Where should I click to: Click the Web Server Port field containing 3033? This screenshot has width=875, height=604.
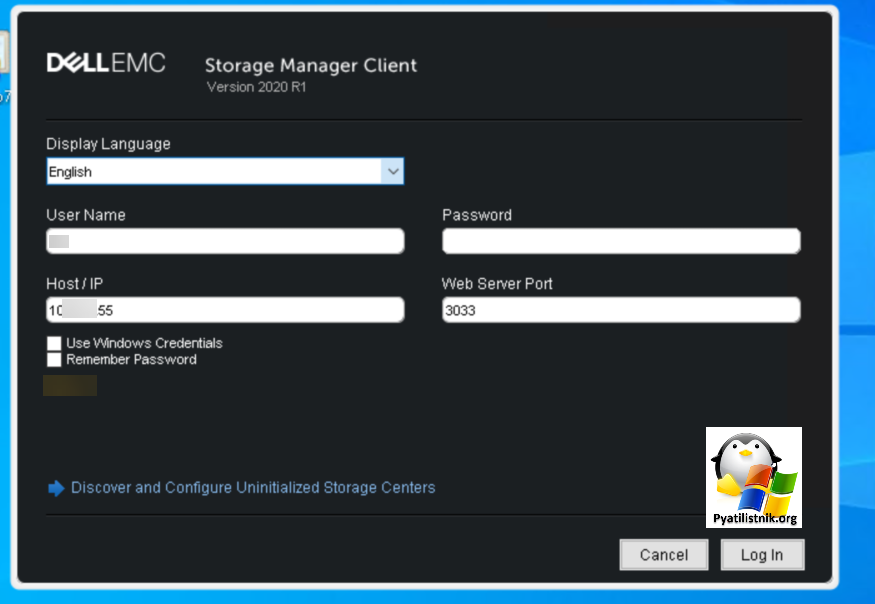click(621, 310)
